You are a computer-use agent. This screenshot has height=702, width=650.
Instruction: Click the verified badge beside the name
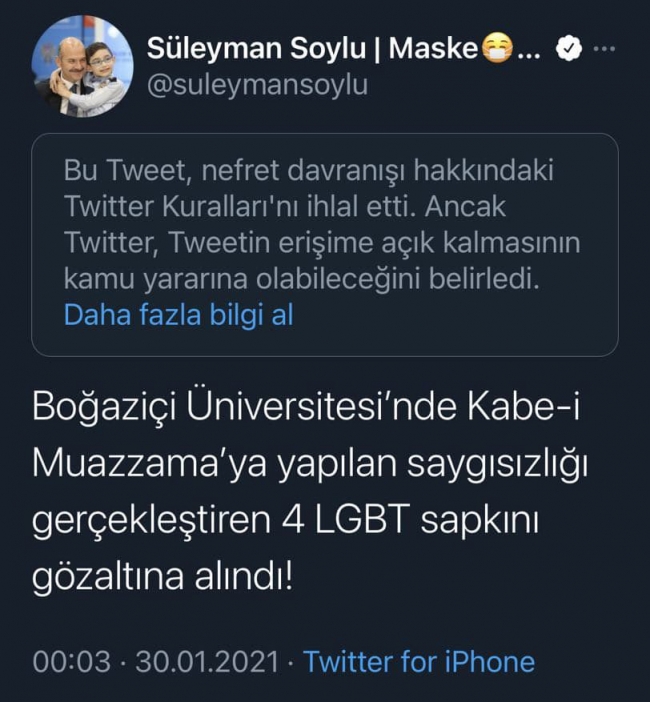point(567,48)
